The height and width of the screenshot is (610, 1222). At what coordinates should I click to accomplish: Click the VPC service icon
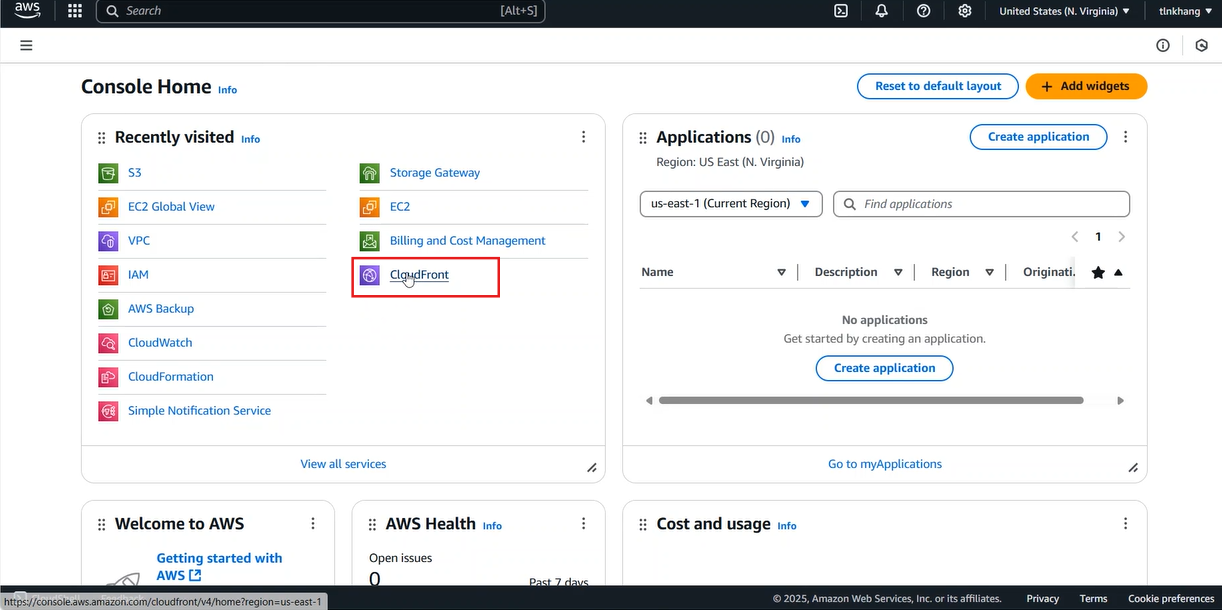pyautogui.click(x=108, y=241)
